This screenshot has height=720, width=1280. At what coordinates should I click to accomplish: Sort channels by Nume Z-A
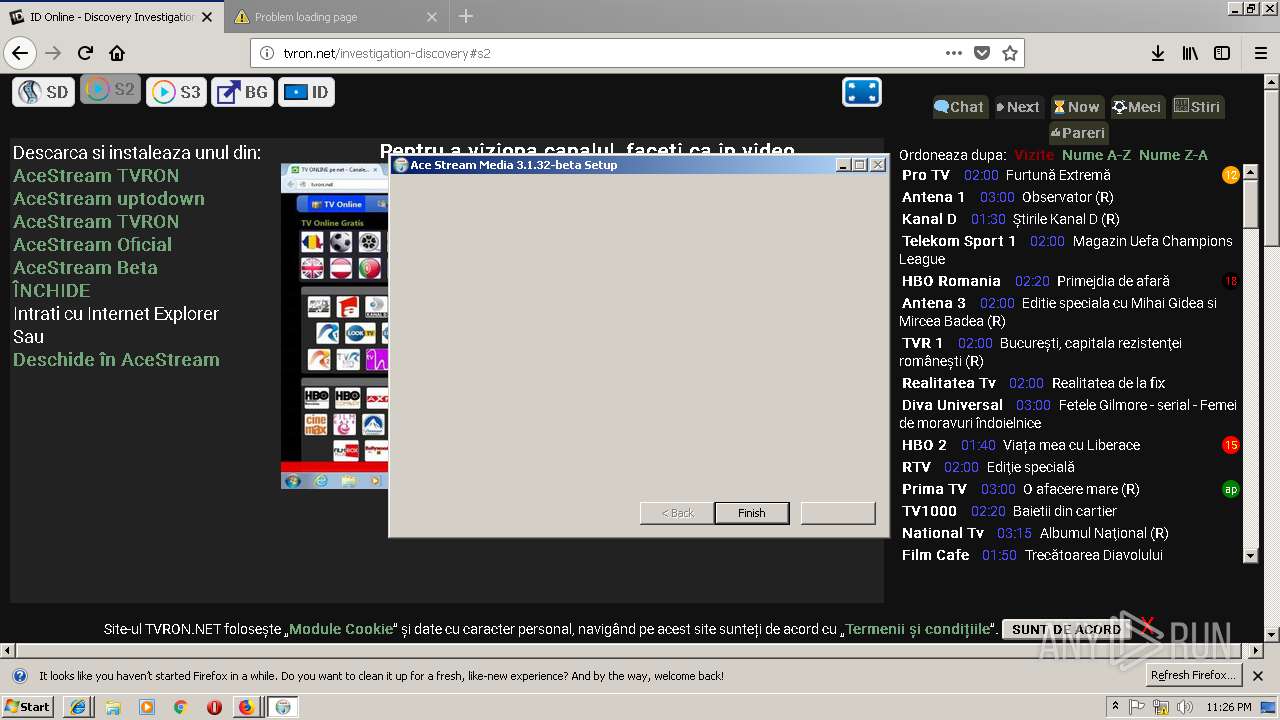(x=1173, y=155)
